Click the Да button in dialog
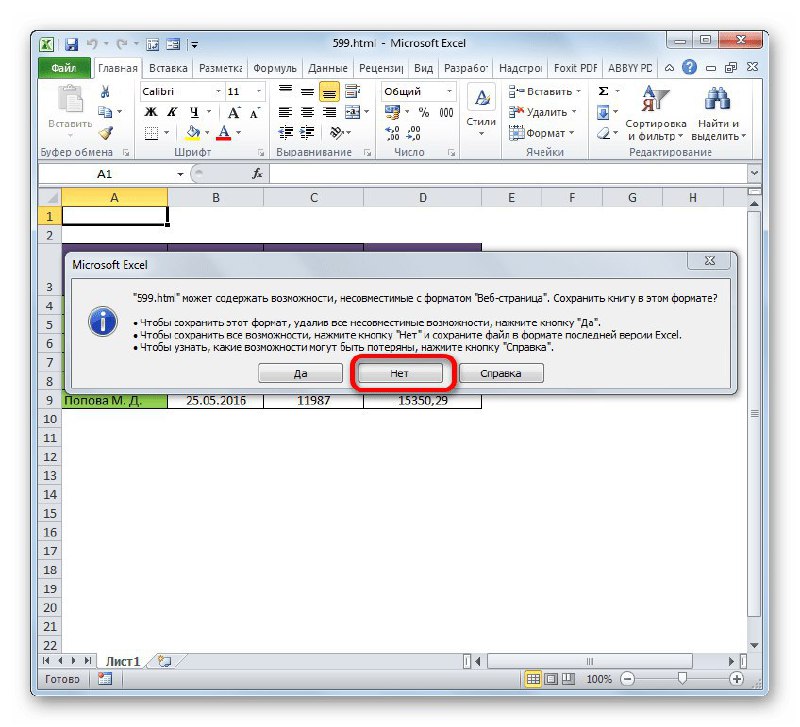This screenshot has width=800, height=727. 301,373
